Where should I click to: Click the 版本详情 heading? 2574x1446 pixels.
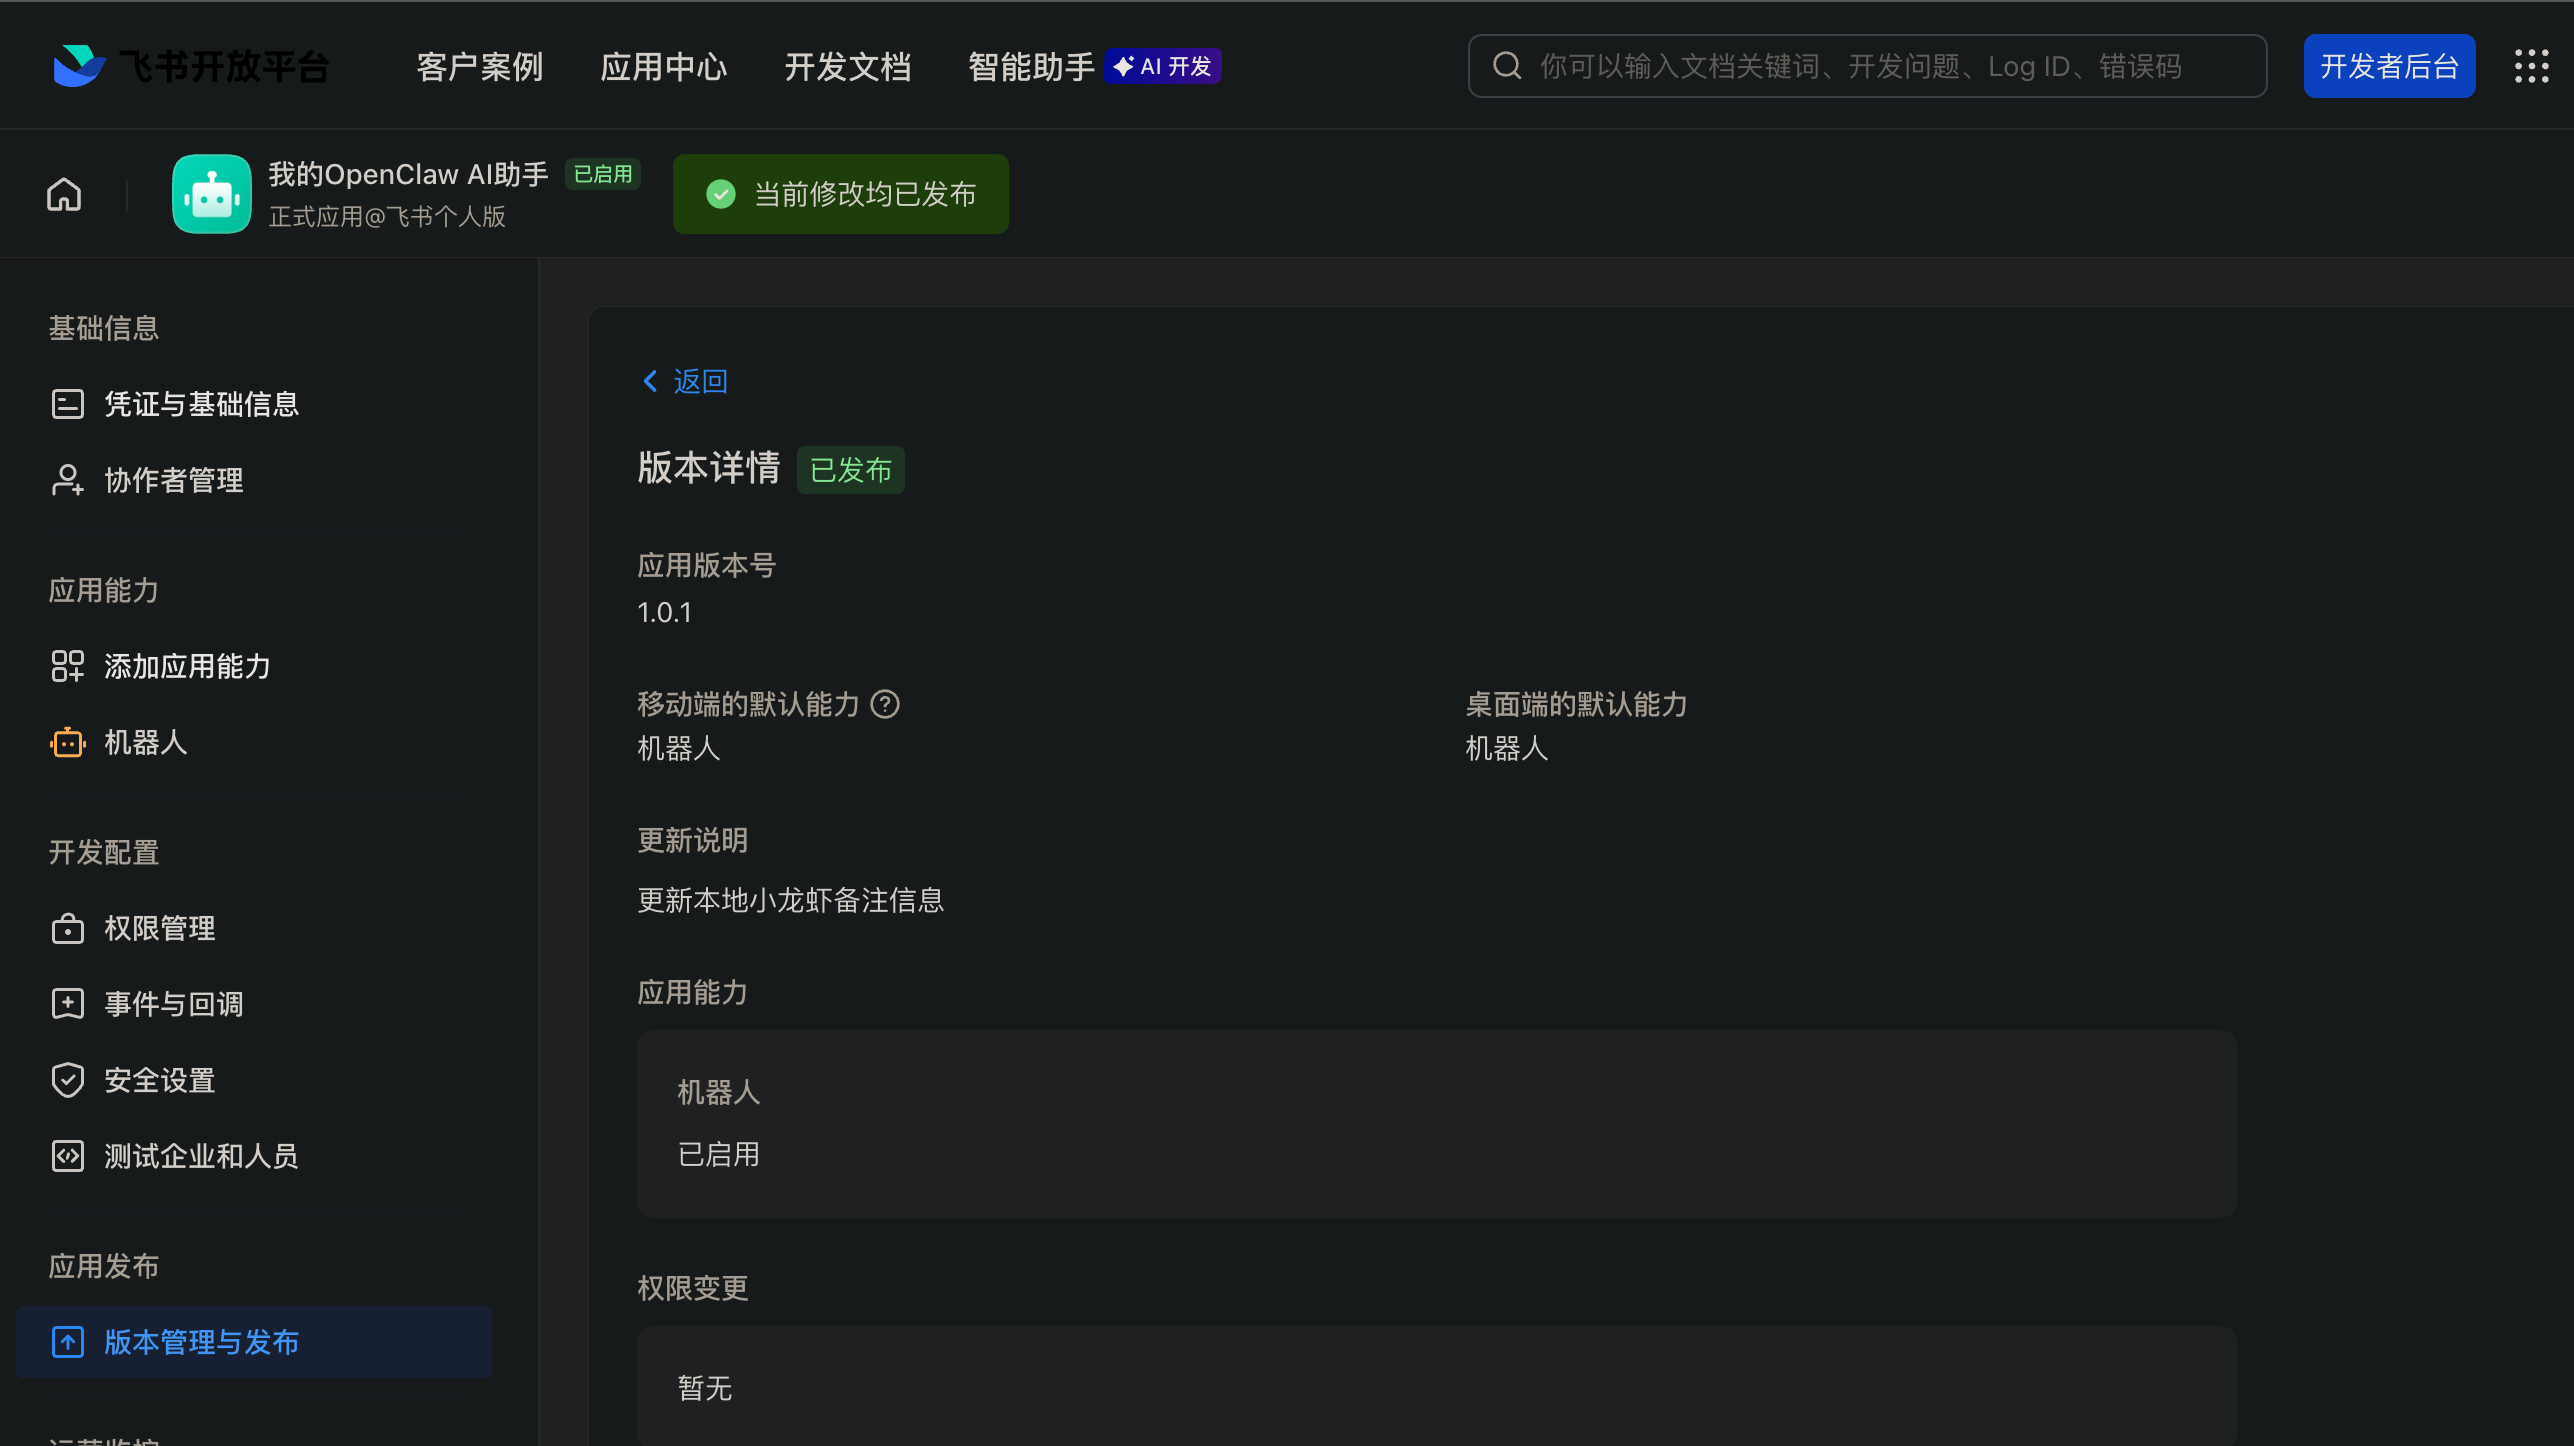point(709,467)
